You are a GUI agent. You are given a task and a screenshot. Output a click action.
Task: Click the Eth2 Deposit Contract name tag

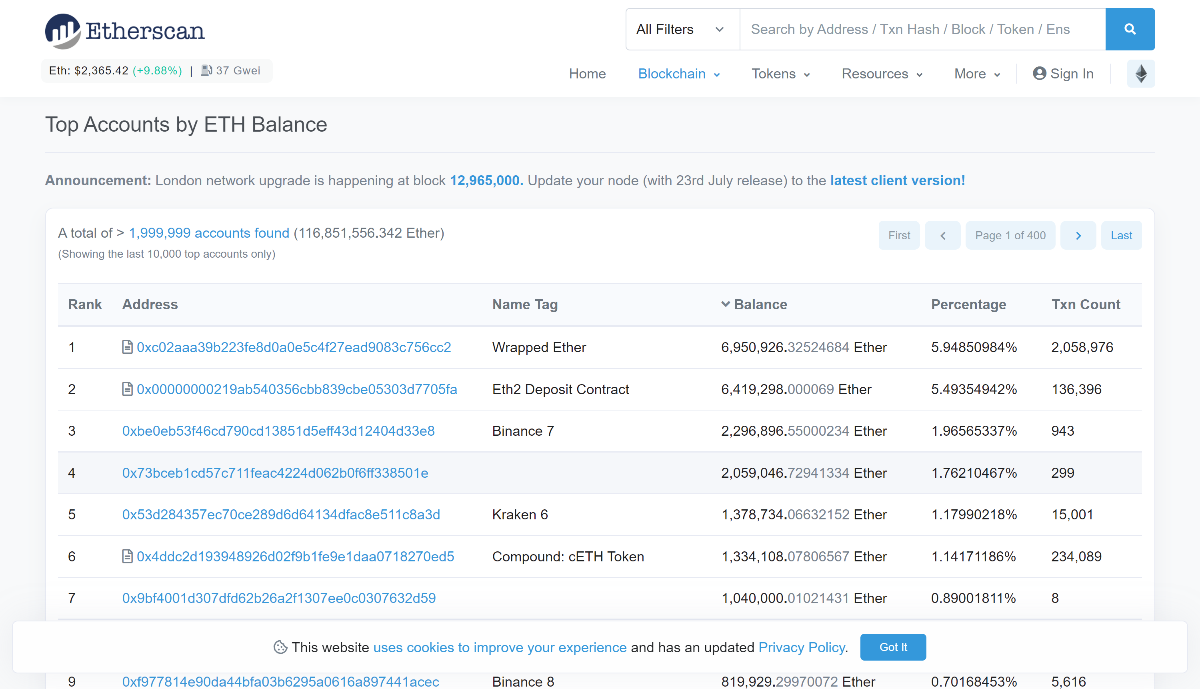click(561, 390)
